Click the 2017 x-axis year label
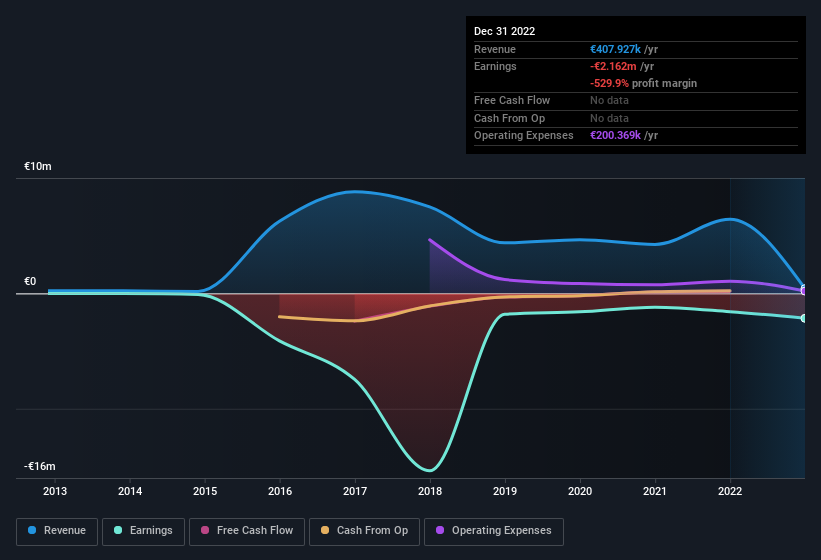821x560 pixels. pos(355,491)
